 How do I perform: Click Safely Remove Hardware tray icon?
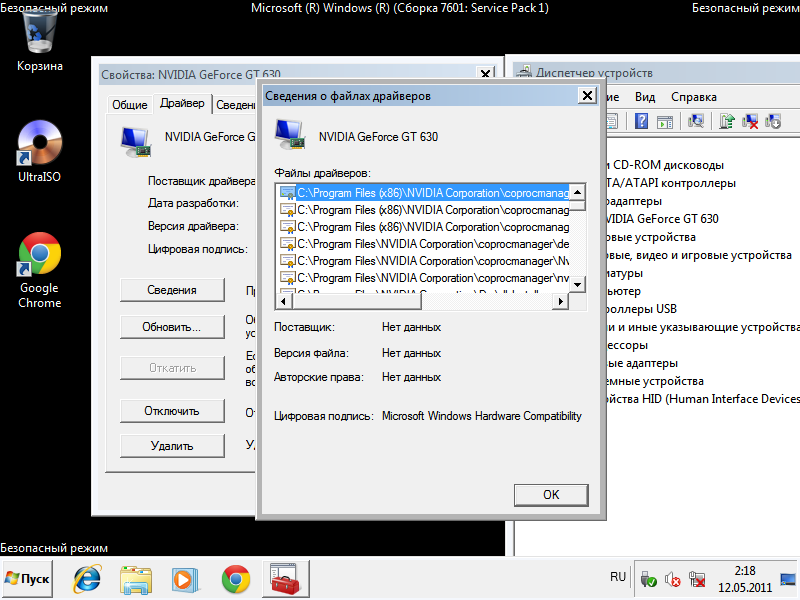tap(648, 580)
